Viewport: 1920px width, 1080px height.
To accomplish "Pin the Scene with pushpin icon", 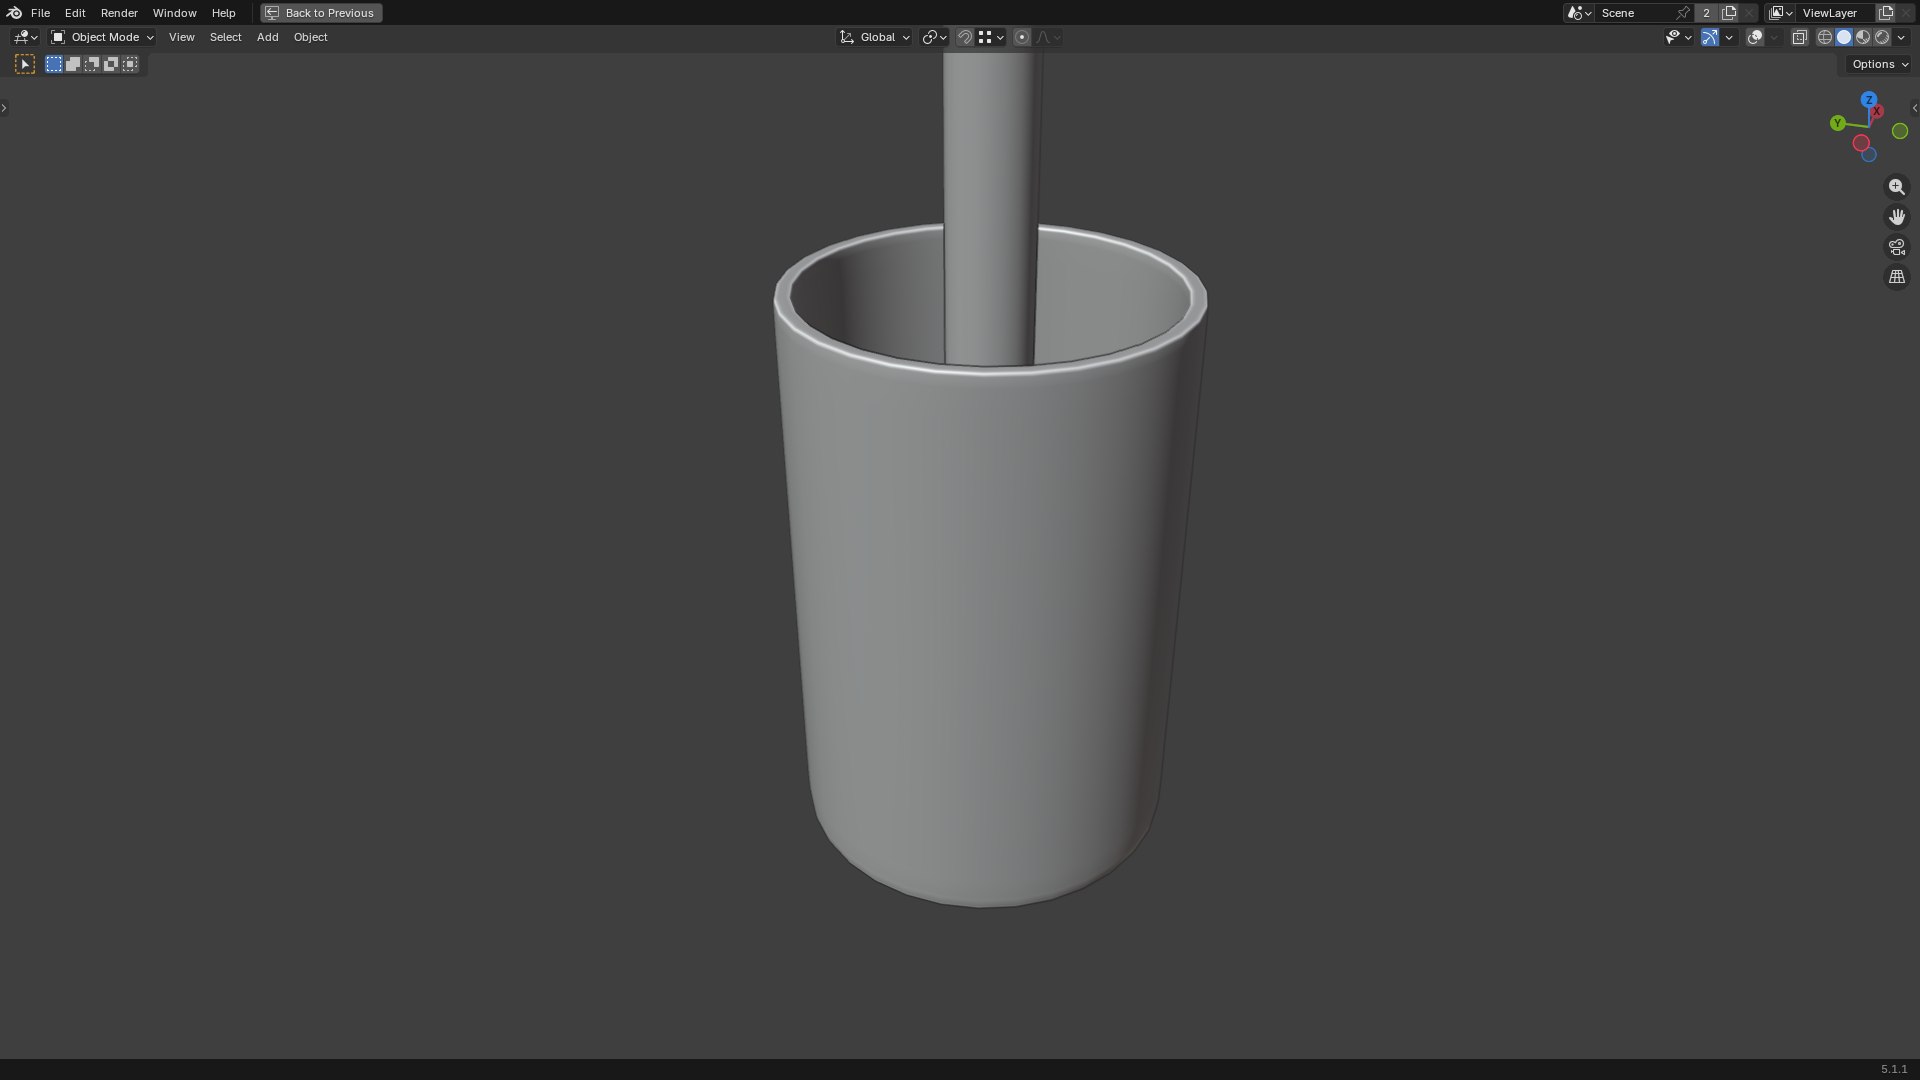I will coord(1684,13).
